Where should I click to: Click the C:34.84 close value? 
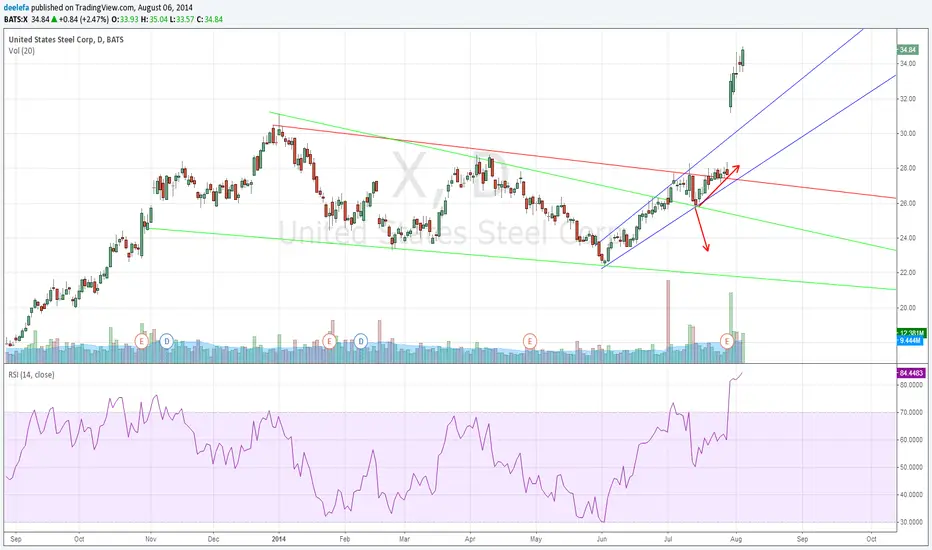[210, 20]
